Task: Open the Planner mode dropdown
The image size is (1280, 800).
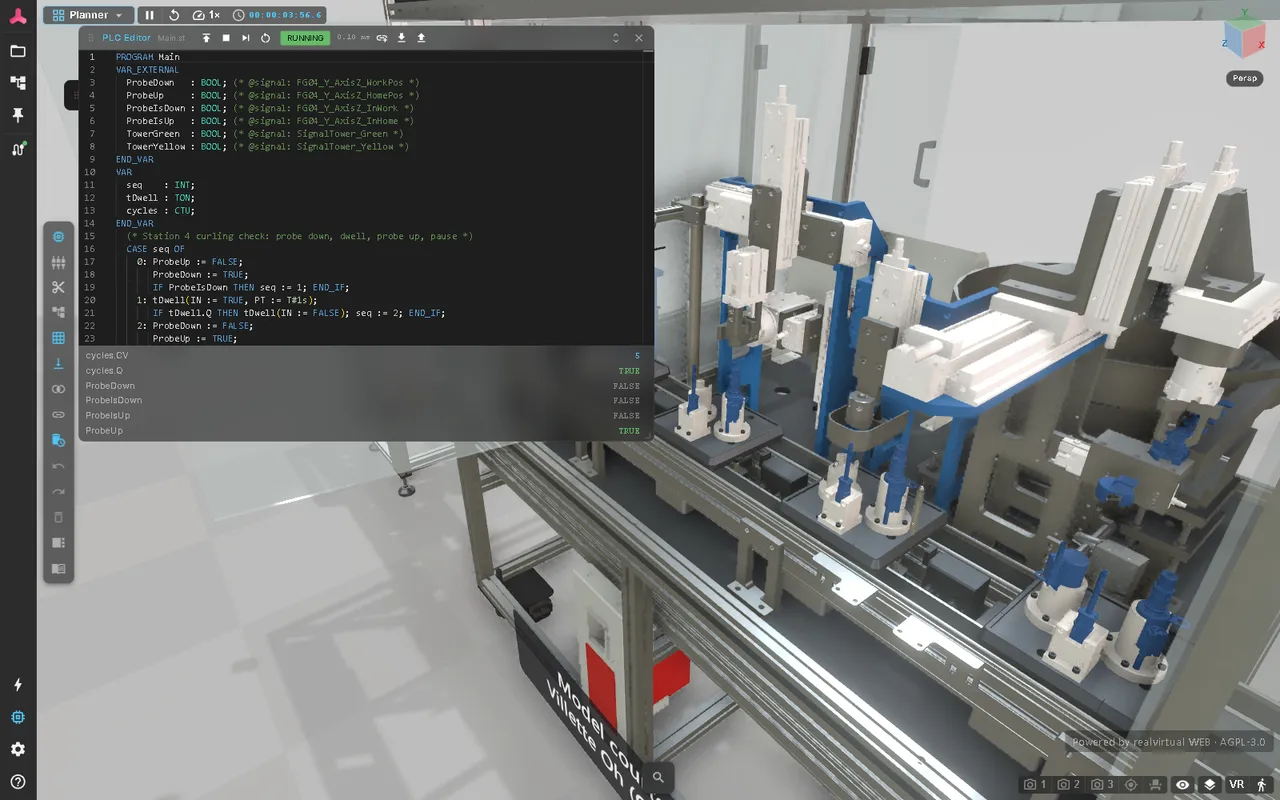Action: [x=88, y=15]
